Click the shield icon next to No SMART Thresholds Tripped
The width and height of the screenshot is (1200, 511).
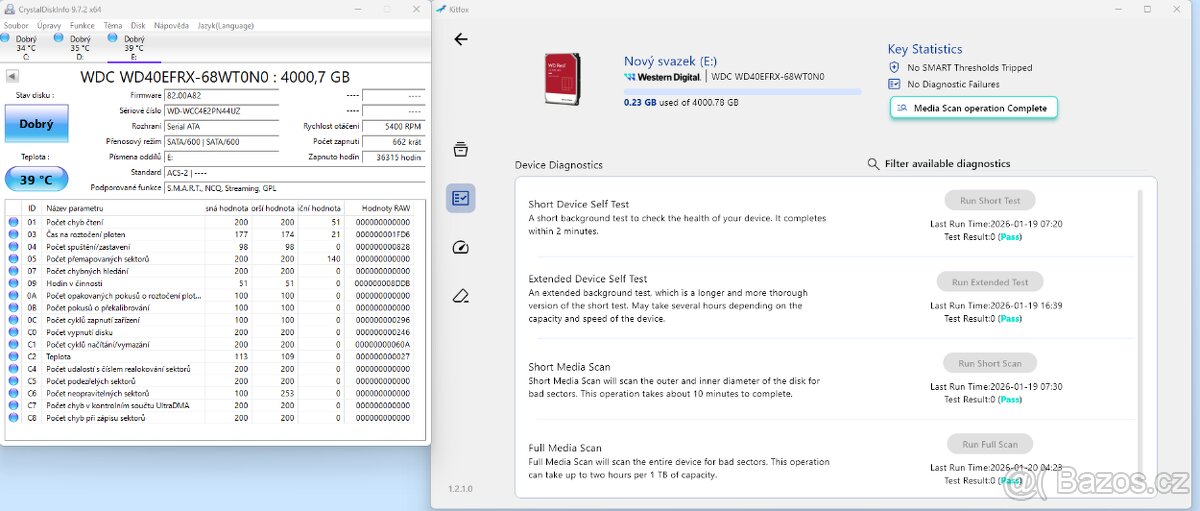pyautogui.click(x=894, y=68)
